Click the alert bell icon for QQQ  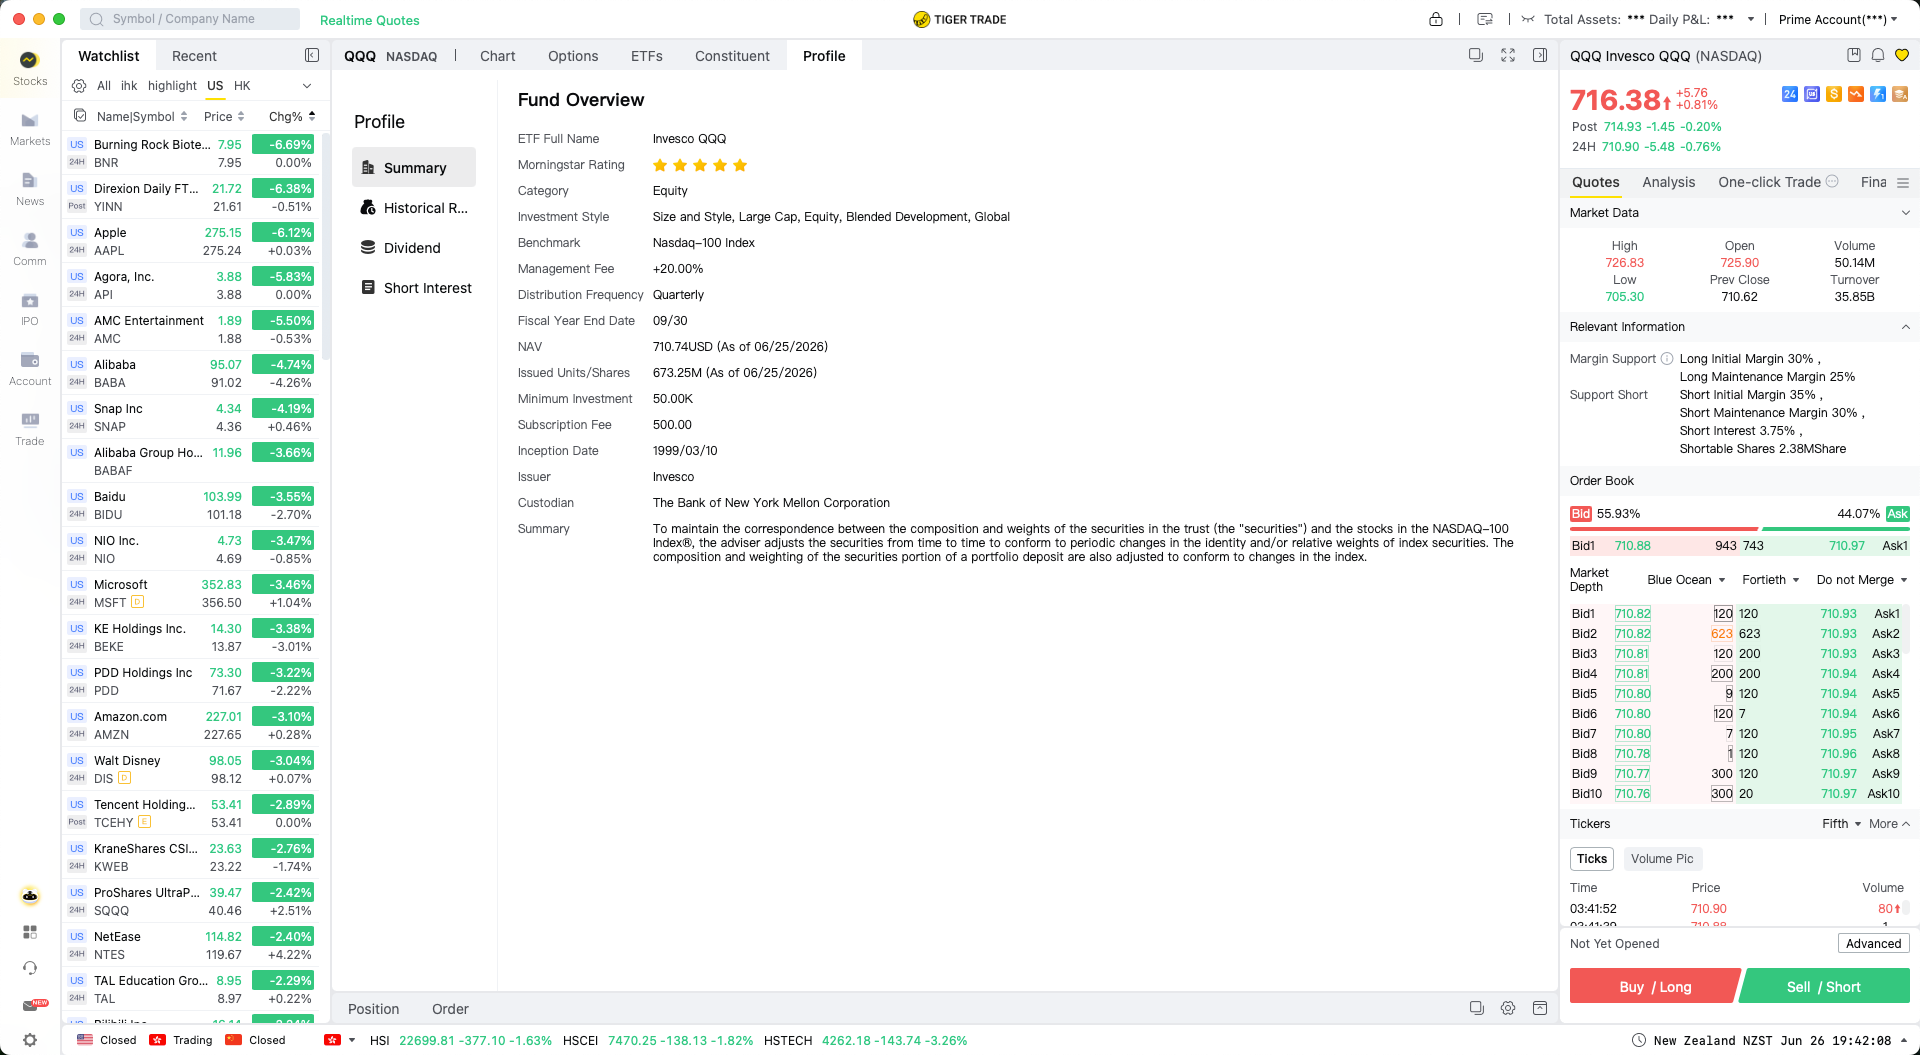tap(1878, 56)
